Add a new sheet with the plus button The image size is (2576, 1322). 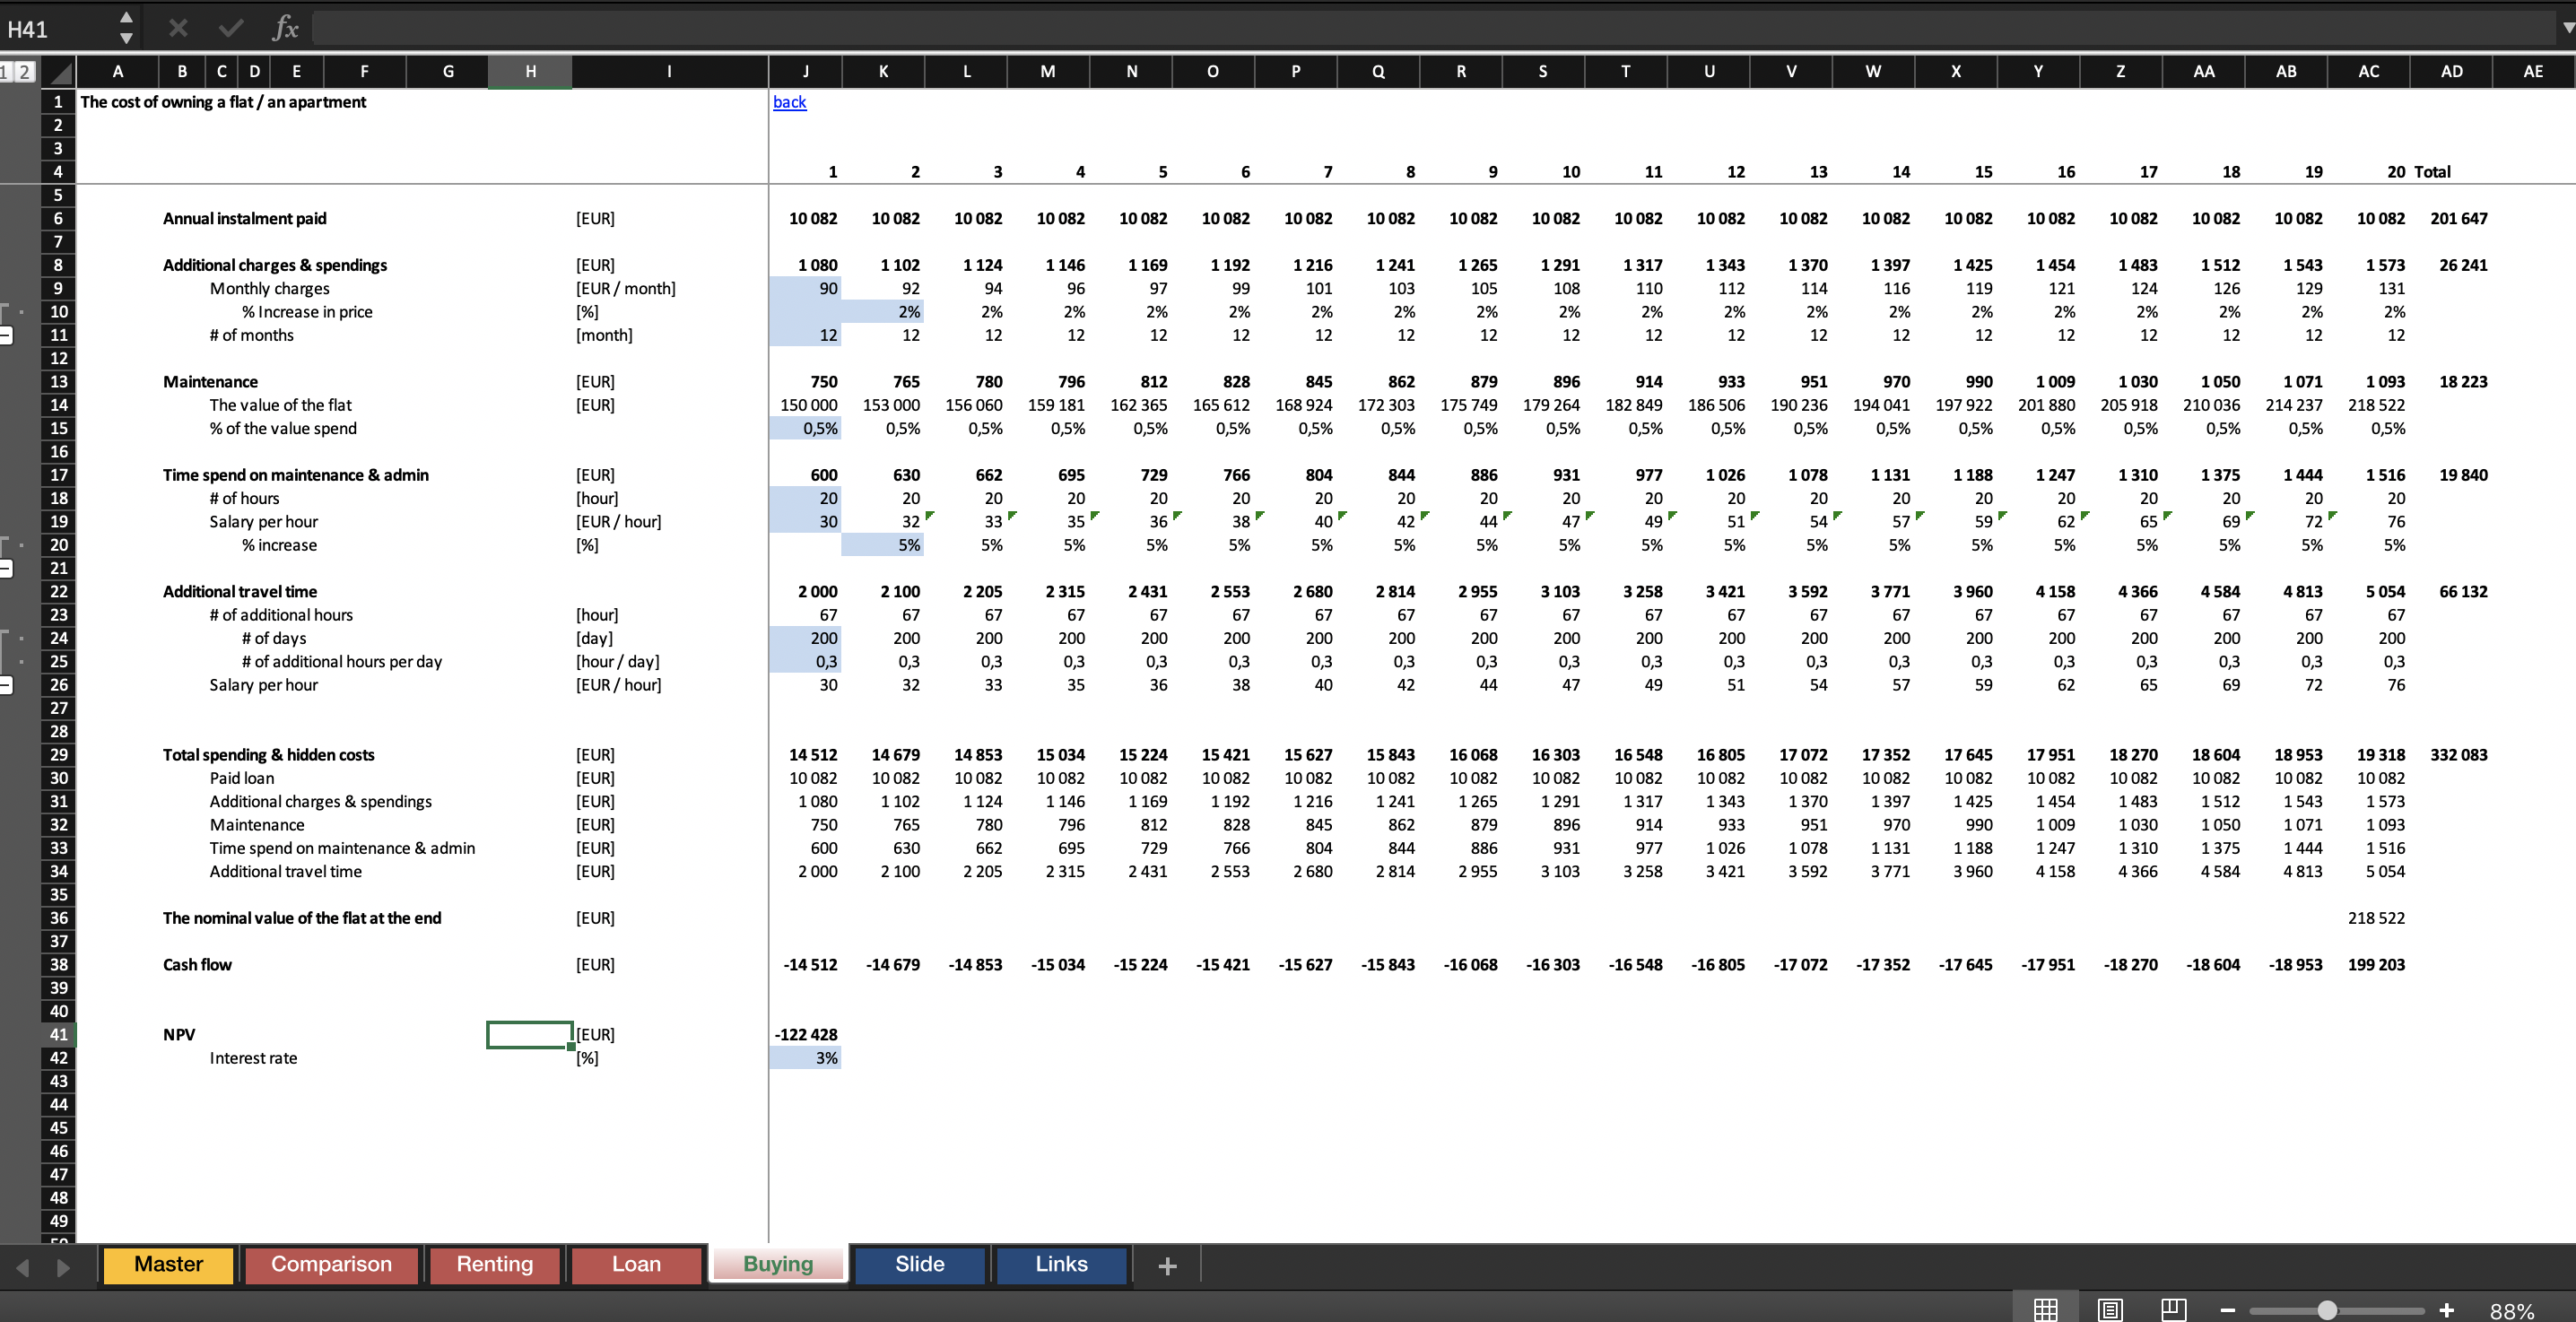tap(1166, 1265)
